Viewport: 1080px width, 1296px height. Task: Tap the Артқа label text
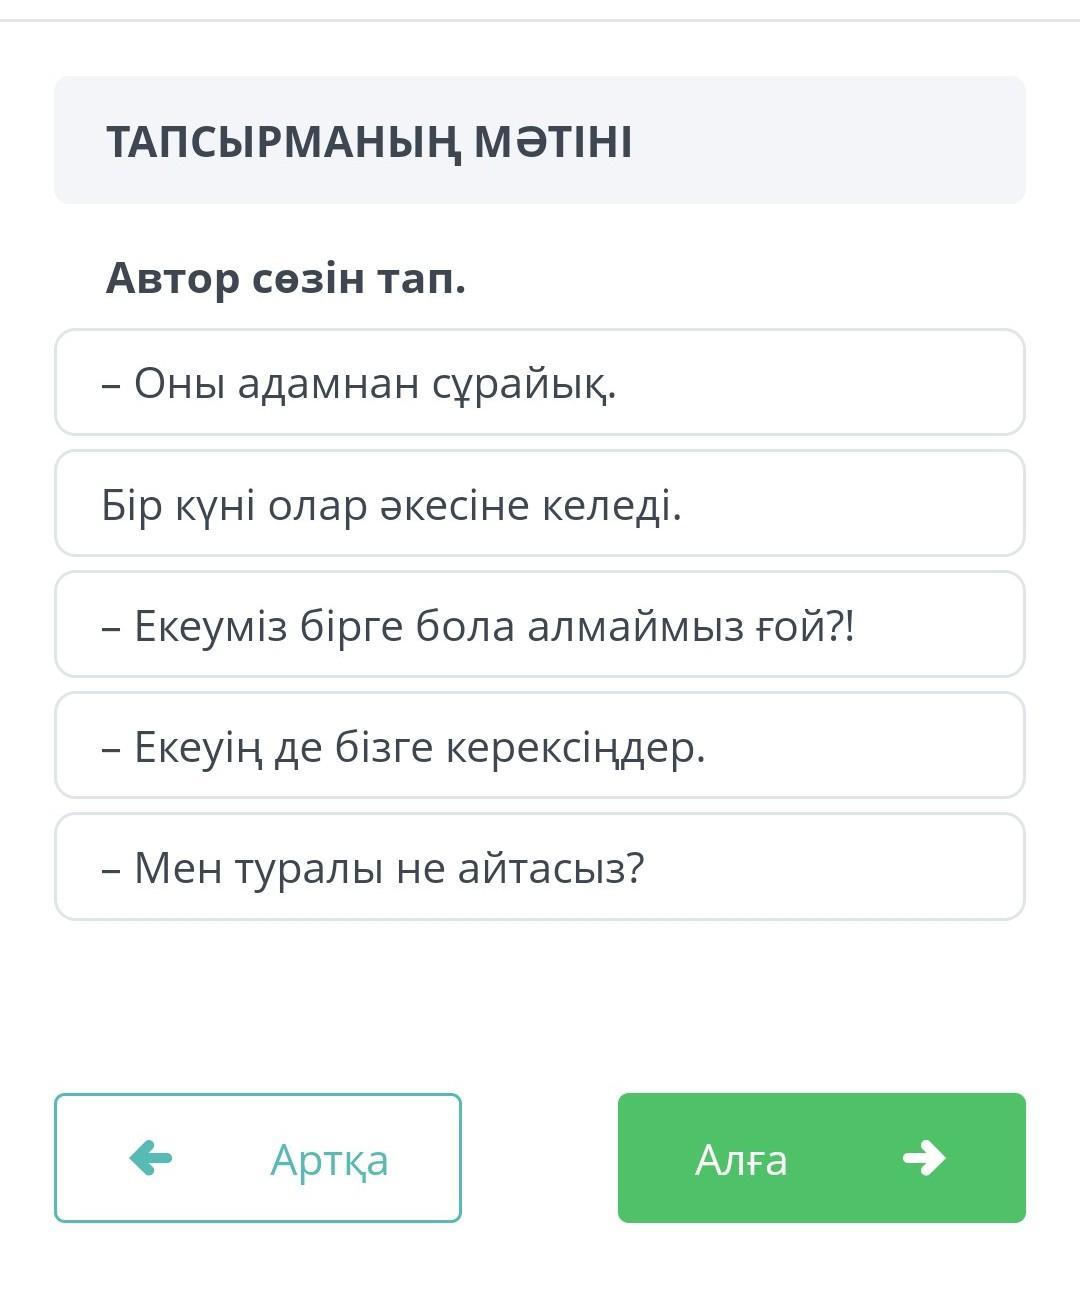329,1160
